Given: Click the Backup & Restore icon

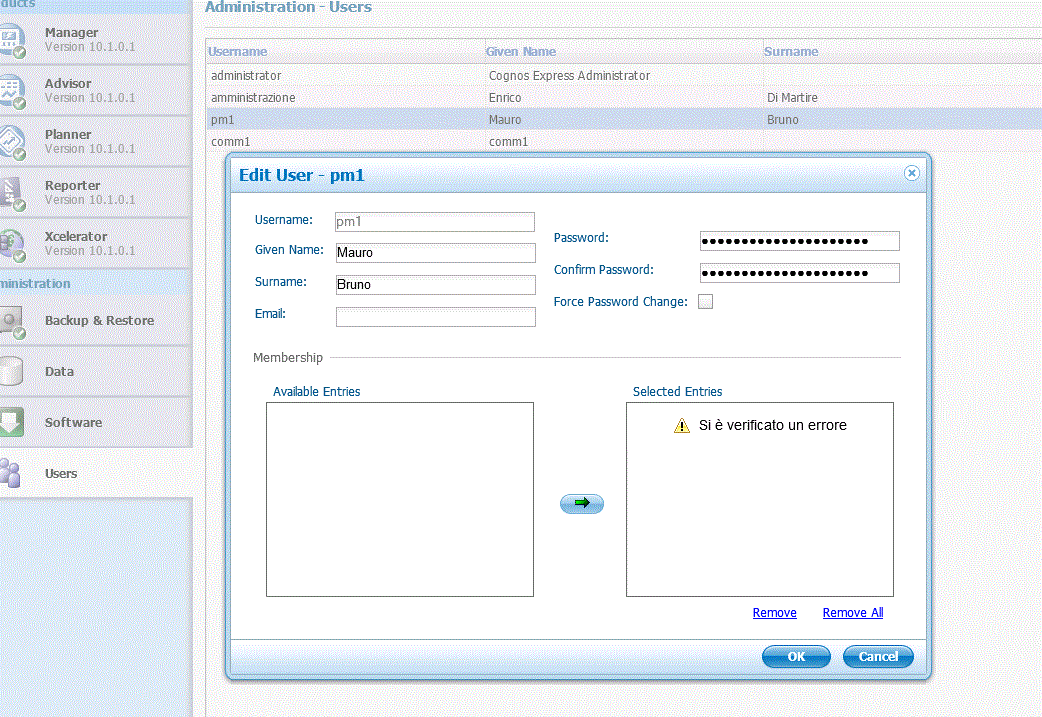Looking at the screenshot, I should (x=11, y=322).
